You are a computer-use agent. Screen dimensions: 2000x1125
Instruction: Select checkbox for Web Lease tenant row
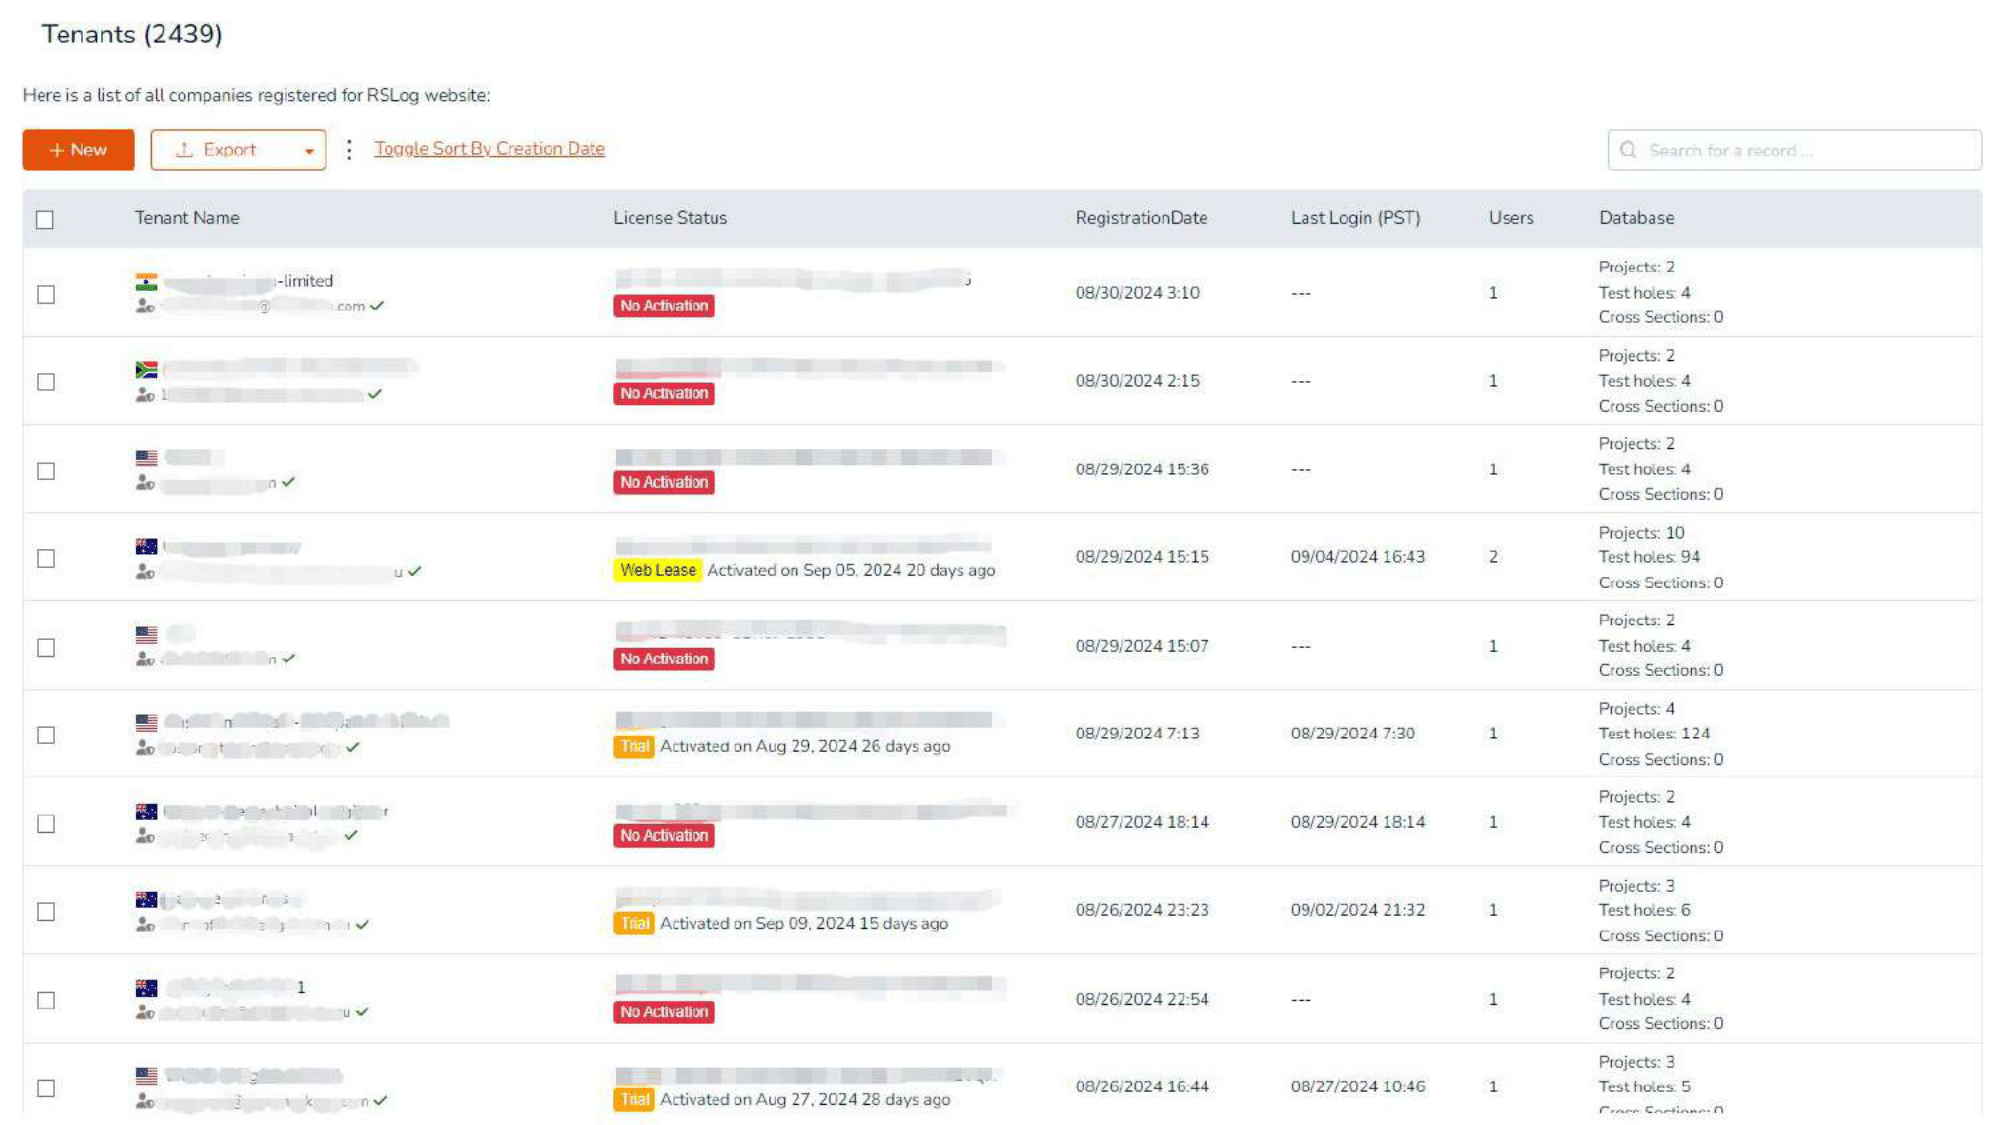coord(46,558)
